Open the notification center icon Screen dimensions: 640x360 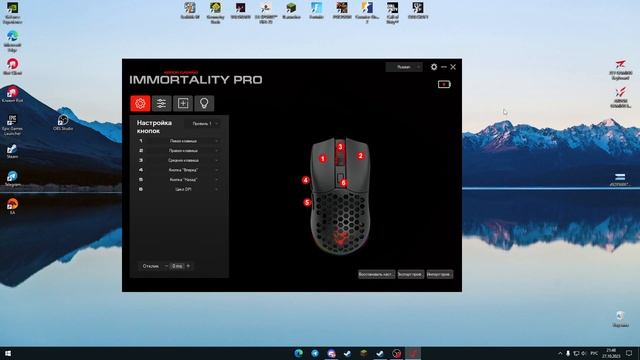629,353
